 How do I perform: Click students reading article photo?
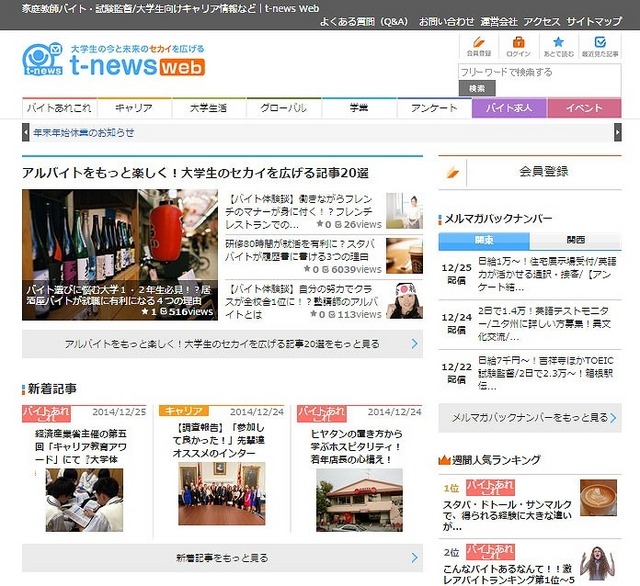click(x=84, y=499)
